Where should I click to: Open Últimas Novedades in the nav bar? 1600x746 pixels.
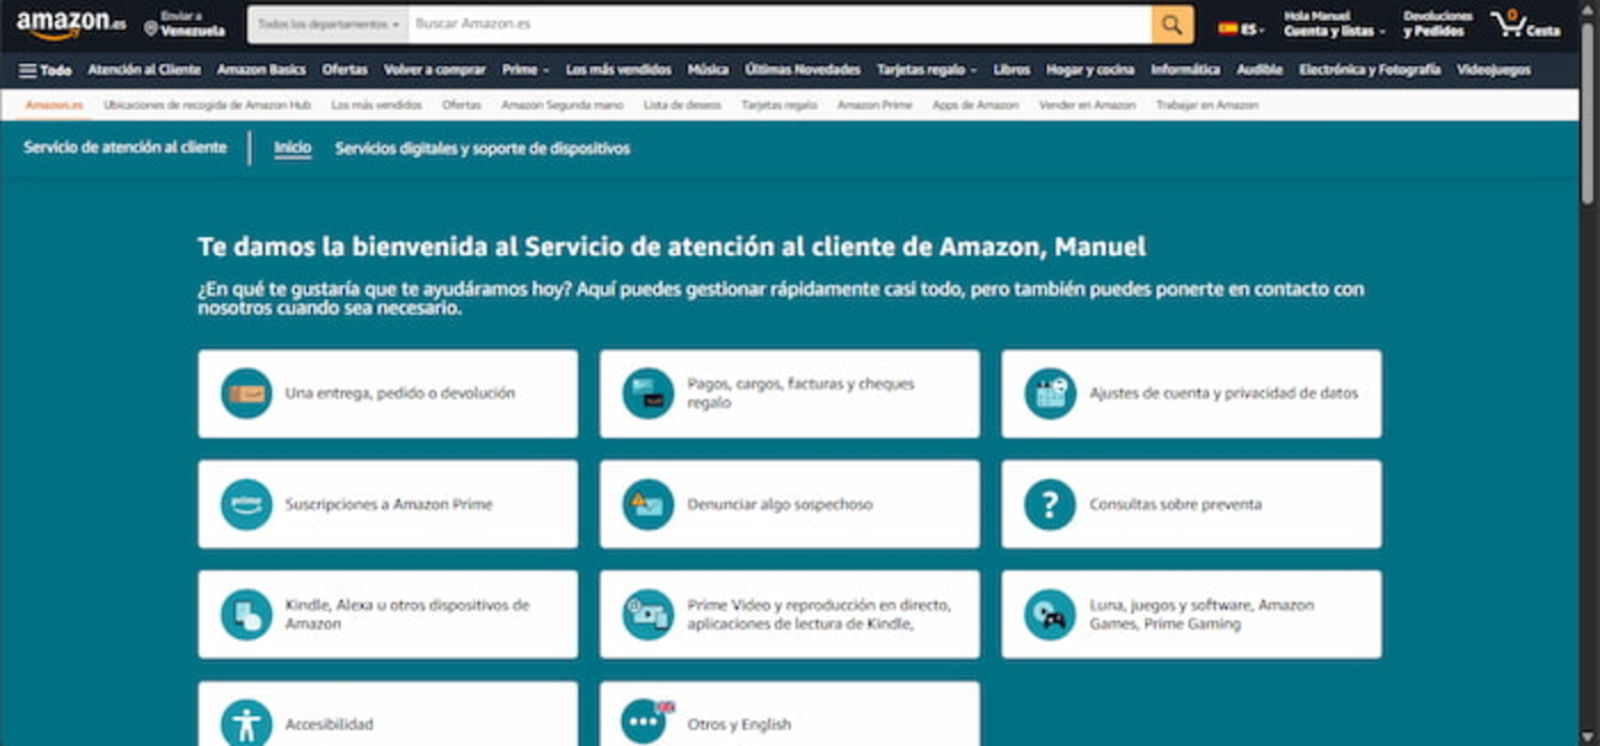coord(802,70)
